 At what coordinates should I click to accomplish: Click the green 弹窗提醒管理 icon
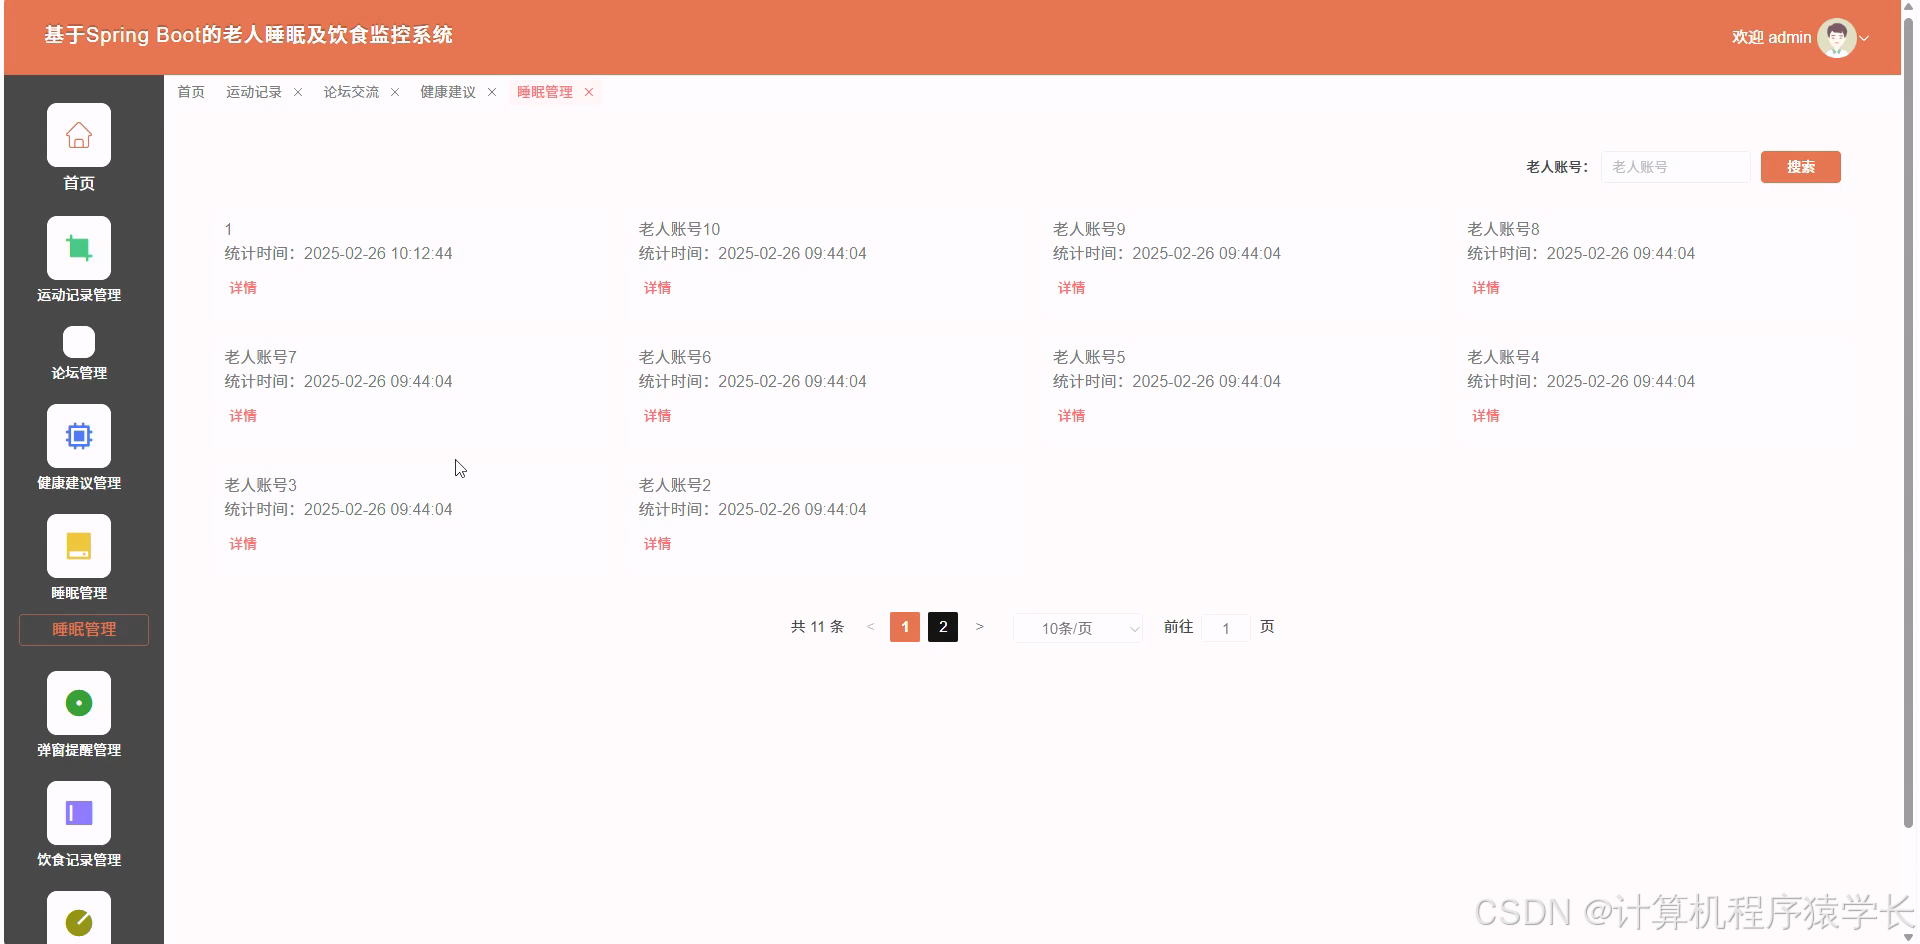pyautogui.click(x=79, y=703)
